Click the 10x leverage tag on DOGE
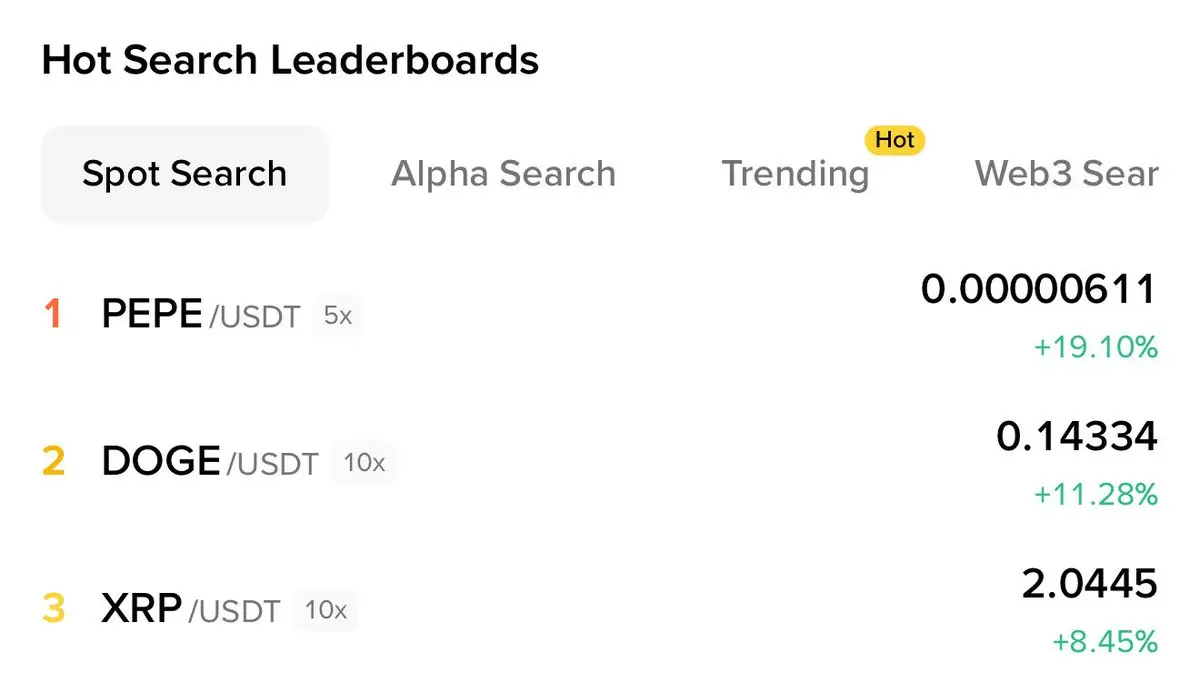Viewport: 1200px width, 683px height. (x=364, y=463)
